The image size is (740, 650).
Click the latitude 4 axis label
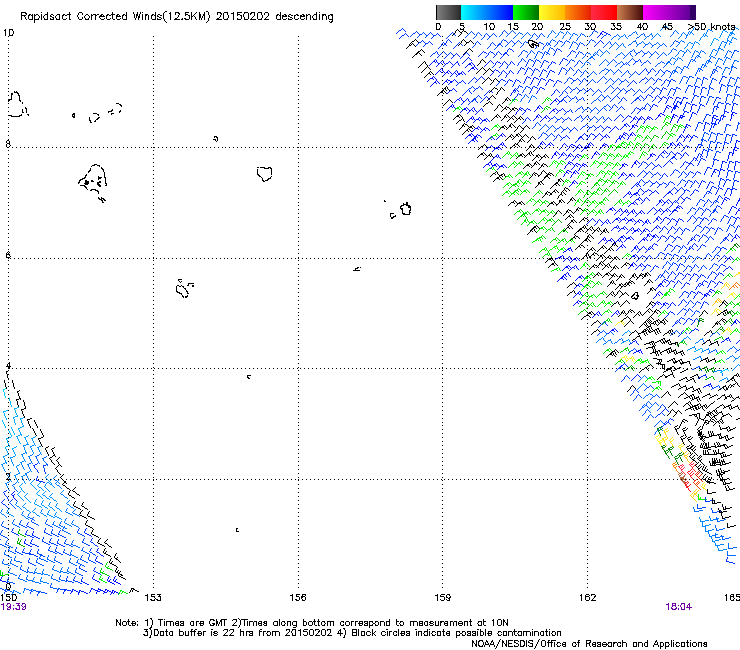click(x=8, y=365)
